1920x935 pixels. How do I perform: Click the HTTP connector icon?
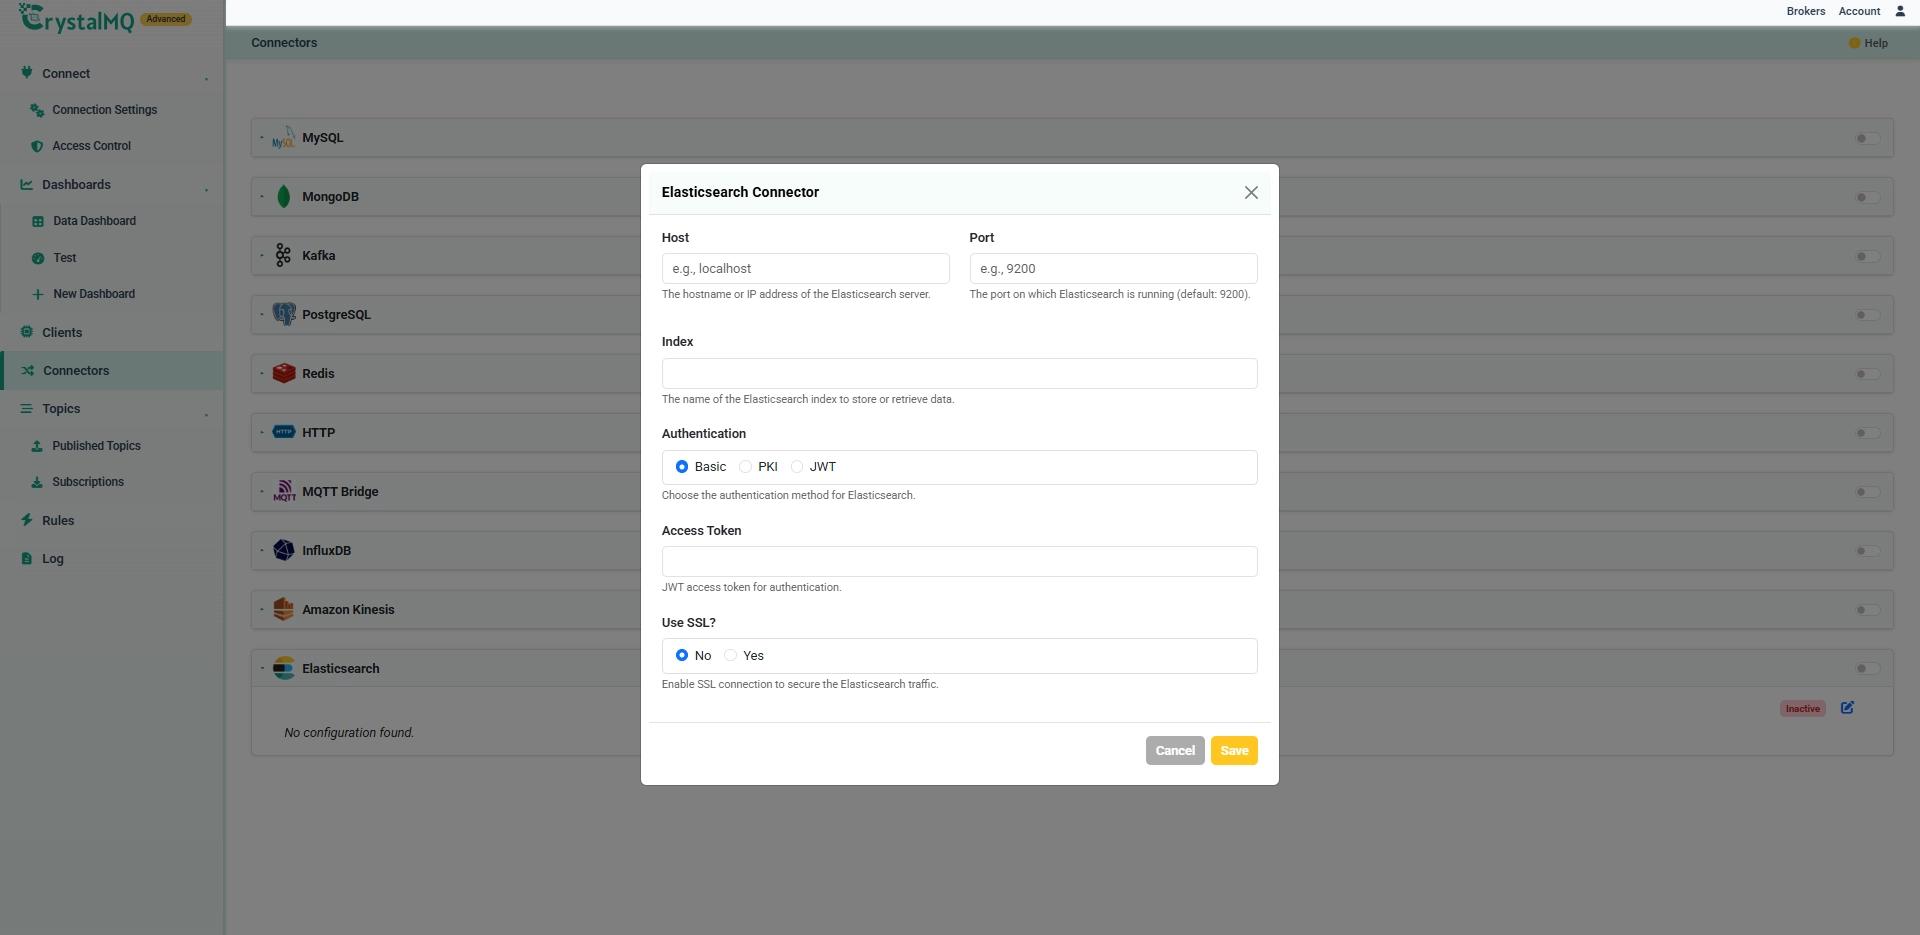pos(284,432)
